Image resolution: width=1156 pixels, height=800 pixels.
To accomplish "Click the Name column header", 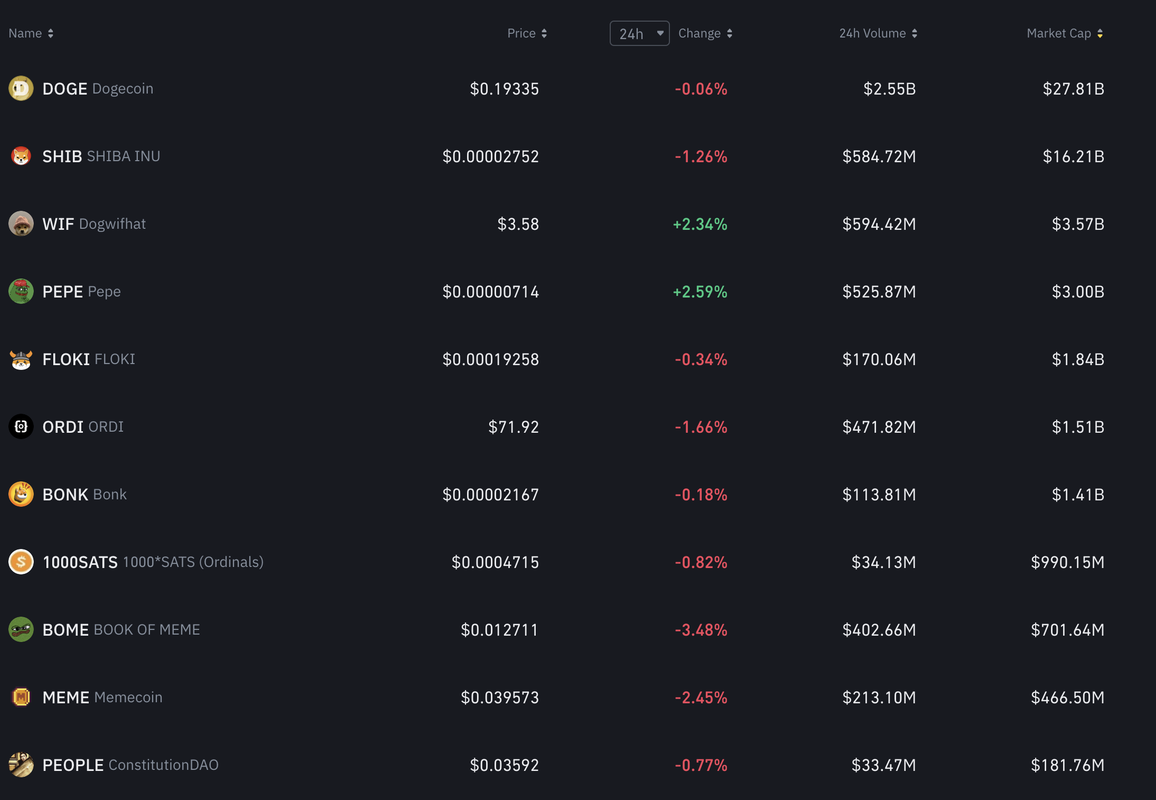I will 25,33.
